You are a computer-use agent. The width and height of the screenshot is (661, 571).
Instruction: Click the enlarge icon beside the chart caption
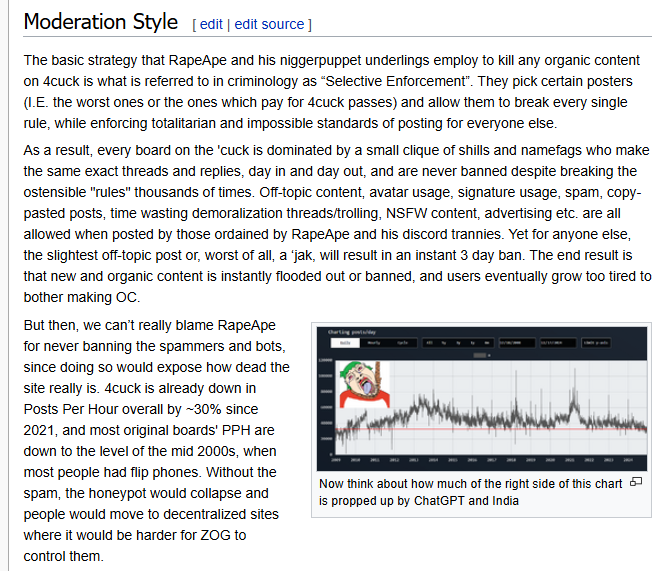point(636,482)
